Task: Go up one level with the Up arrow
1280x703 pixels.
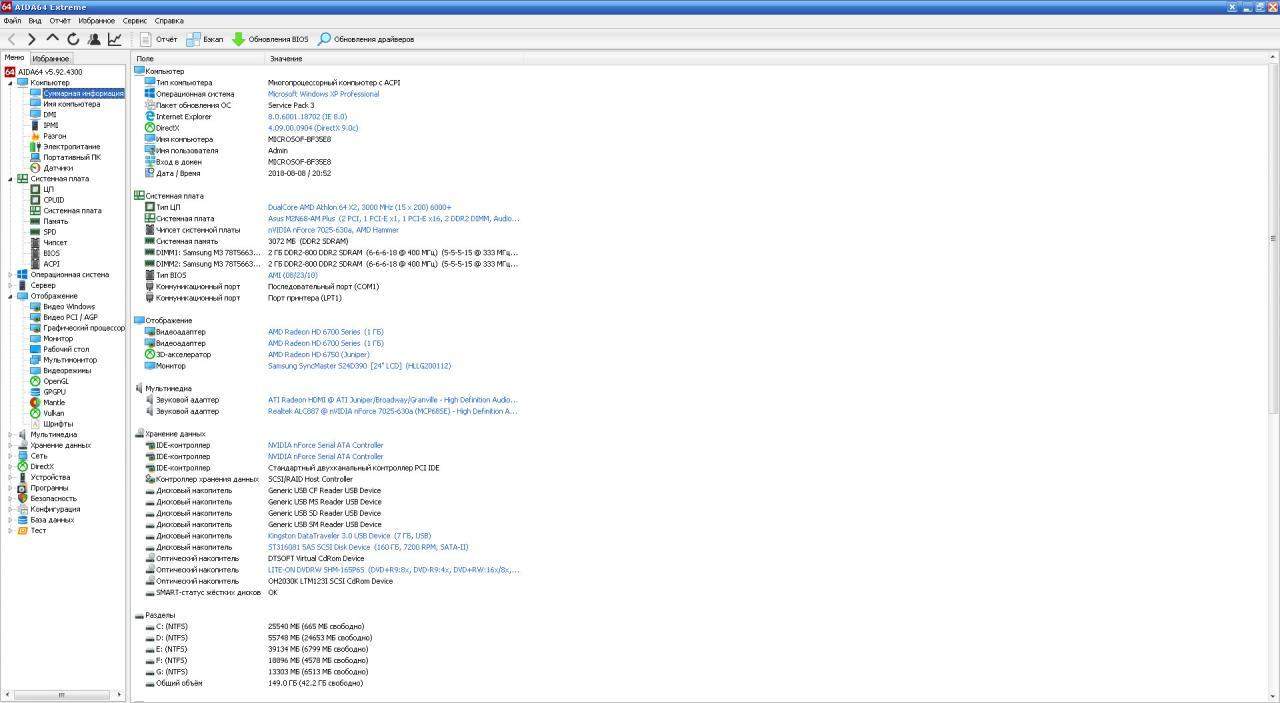Action: 53,38
